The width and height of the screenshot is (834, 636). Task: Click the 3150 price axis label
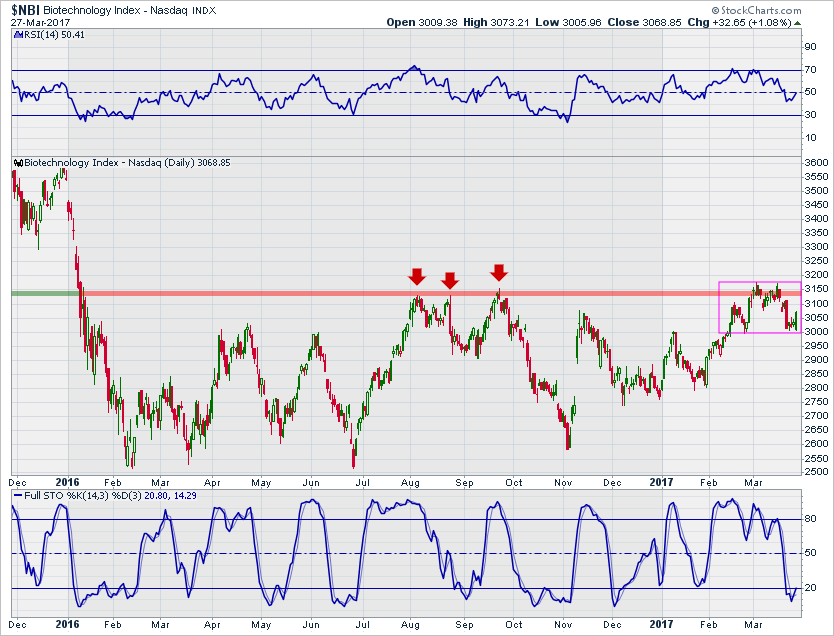[816, 289]
